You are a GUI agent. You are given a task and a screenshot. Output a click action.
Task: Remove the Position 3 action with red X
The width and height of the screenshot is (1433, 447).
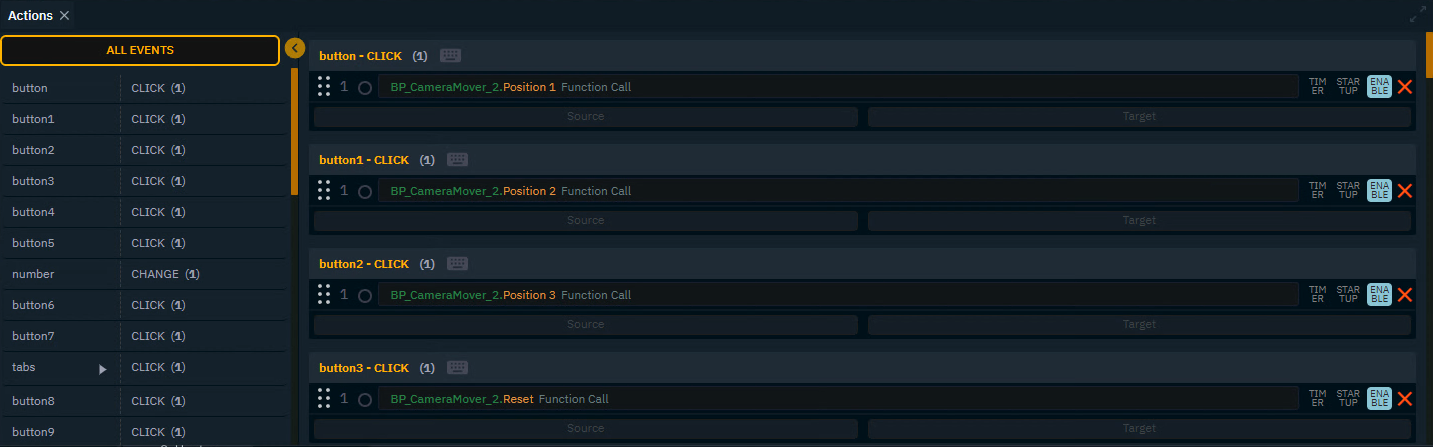[1404, 295]
